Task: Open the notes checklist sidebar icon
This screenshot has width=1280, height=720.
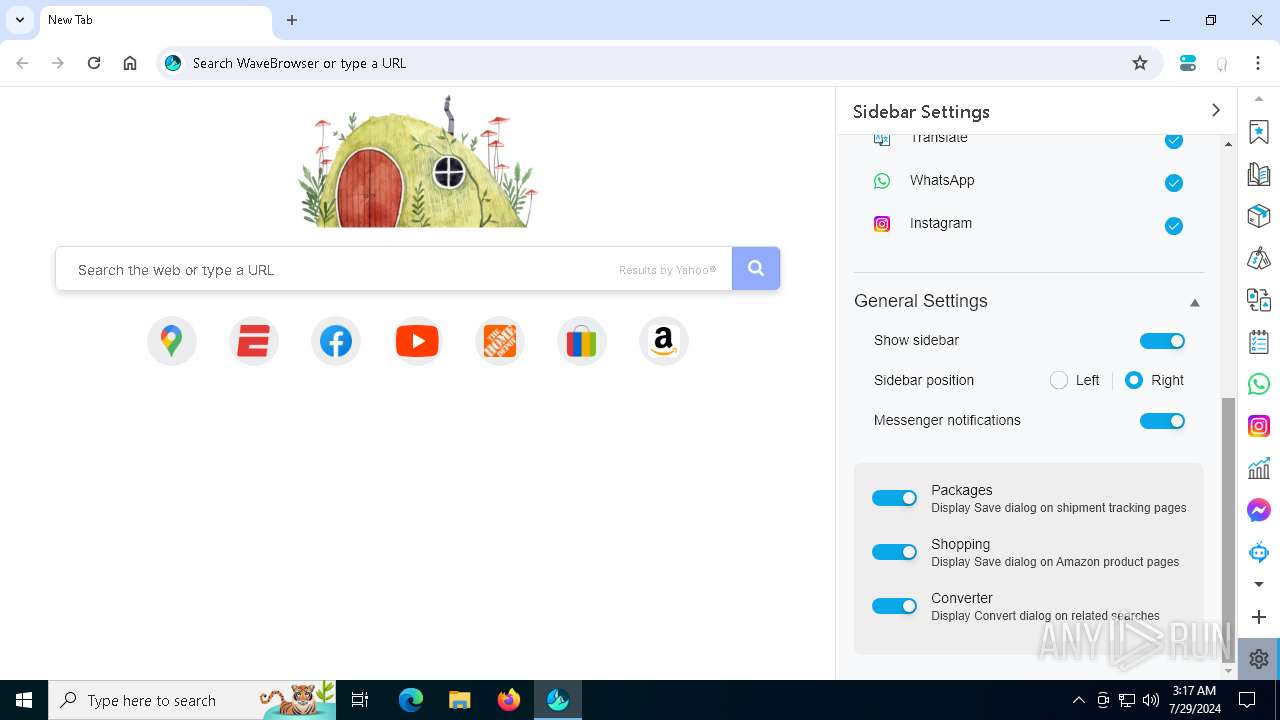Action: pyautogui.click(x=1259, y=342)
